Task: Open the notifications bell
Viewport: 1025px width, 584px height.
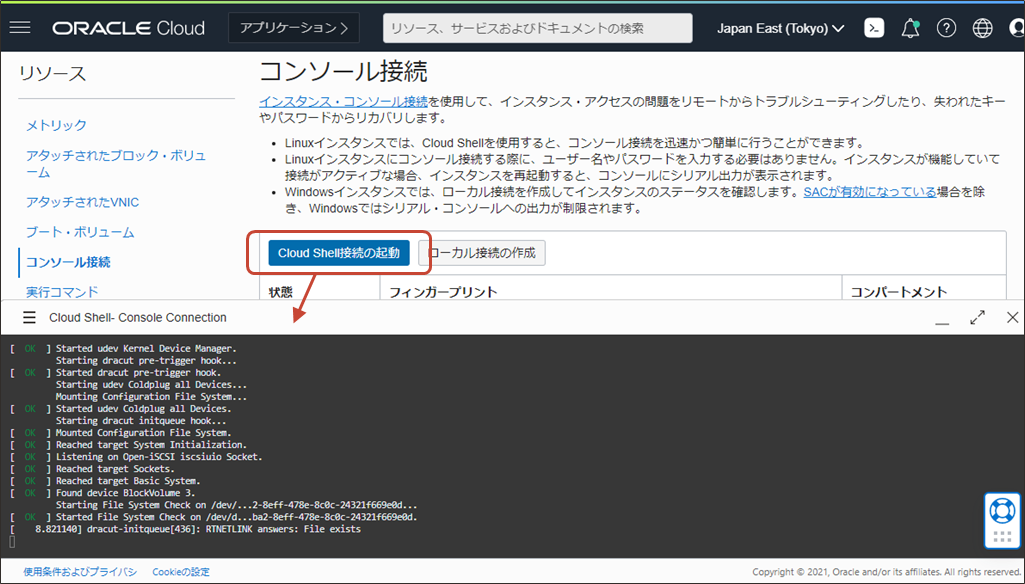Action: pyautogui.click(x=910, y=28)
